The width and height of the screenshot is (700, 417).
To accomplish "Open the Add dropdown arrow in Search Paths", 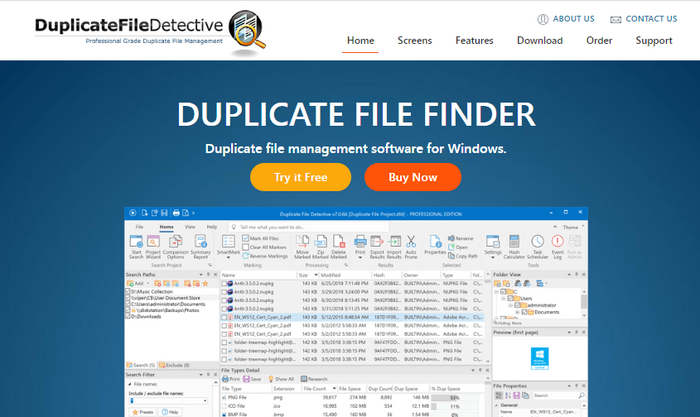I will [148, 283].
